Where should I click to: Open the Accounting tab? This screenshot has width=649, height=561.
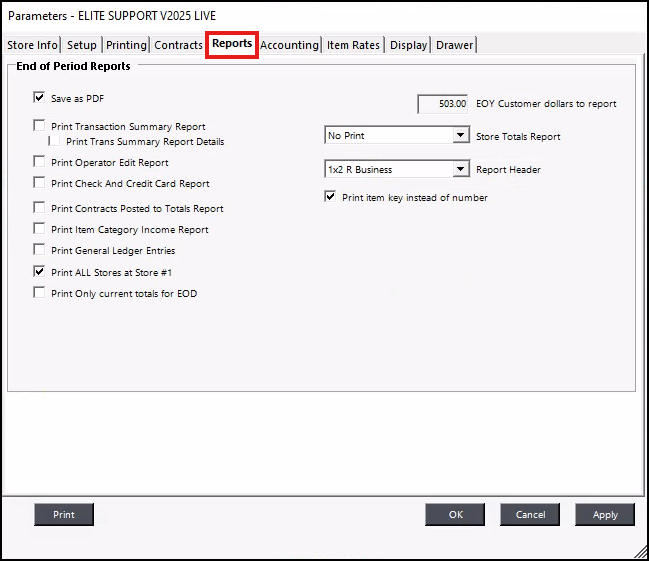pos(289,45)
